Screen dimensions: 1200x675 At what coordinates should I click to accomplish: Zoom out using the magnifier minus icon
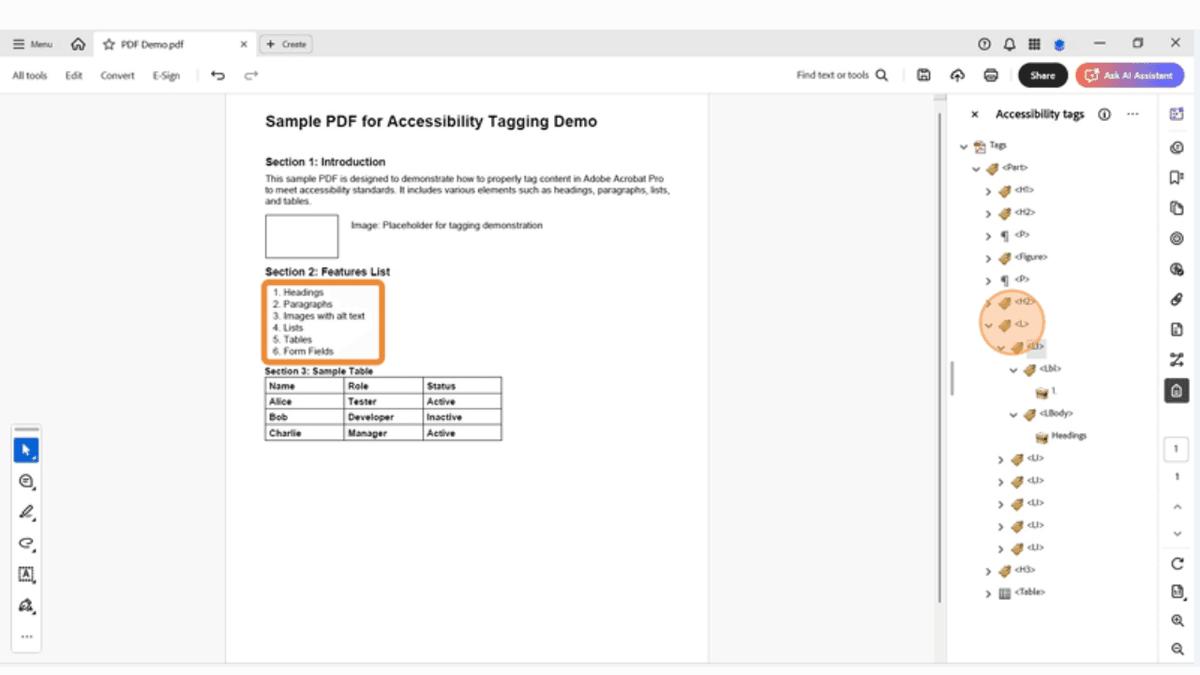(x=1176, y=650)
